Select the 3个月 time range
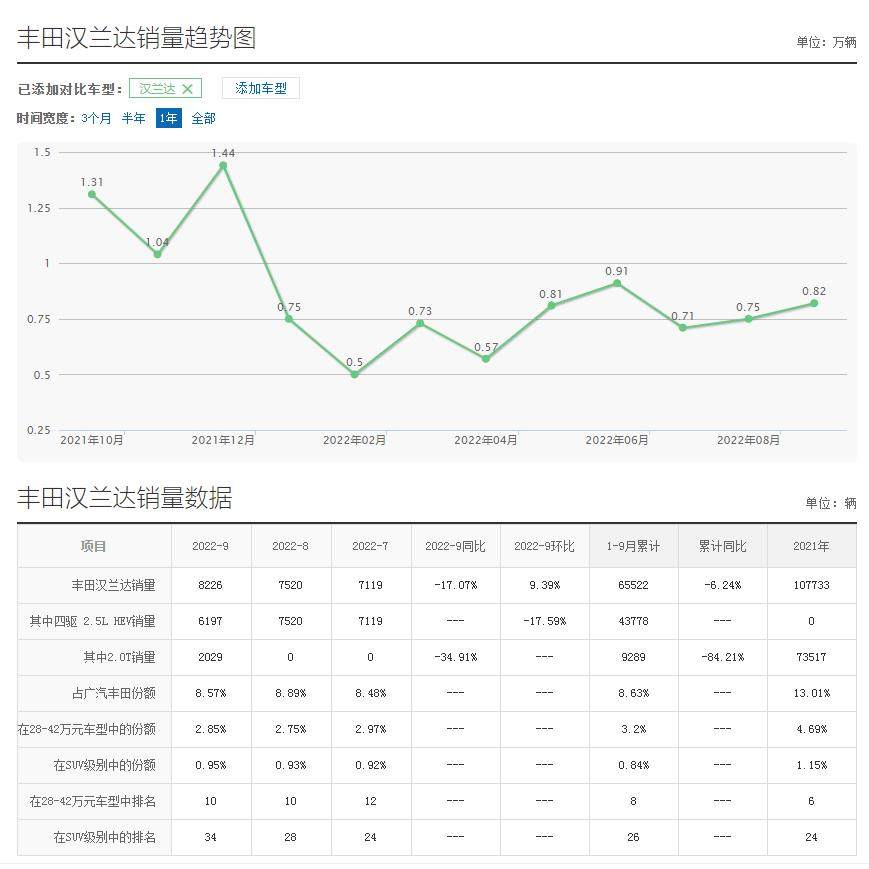 pos(96,118)
